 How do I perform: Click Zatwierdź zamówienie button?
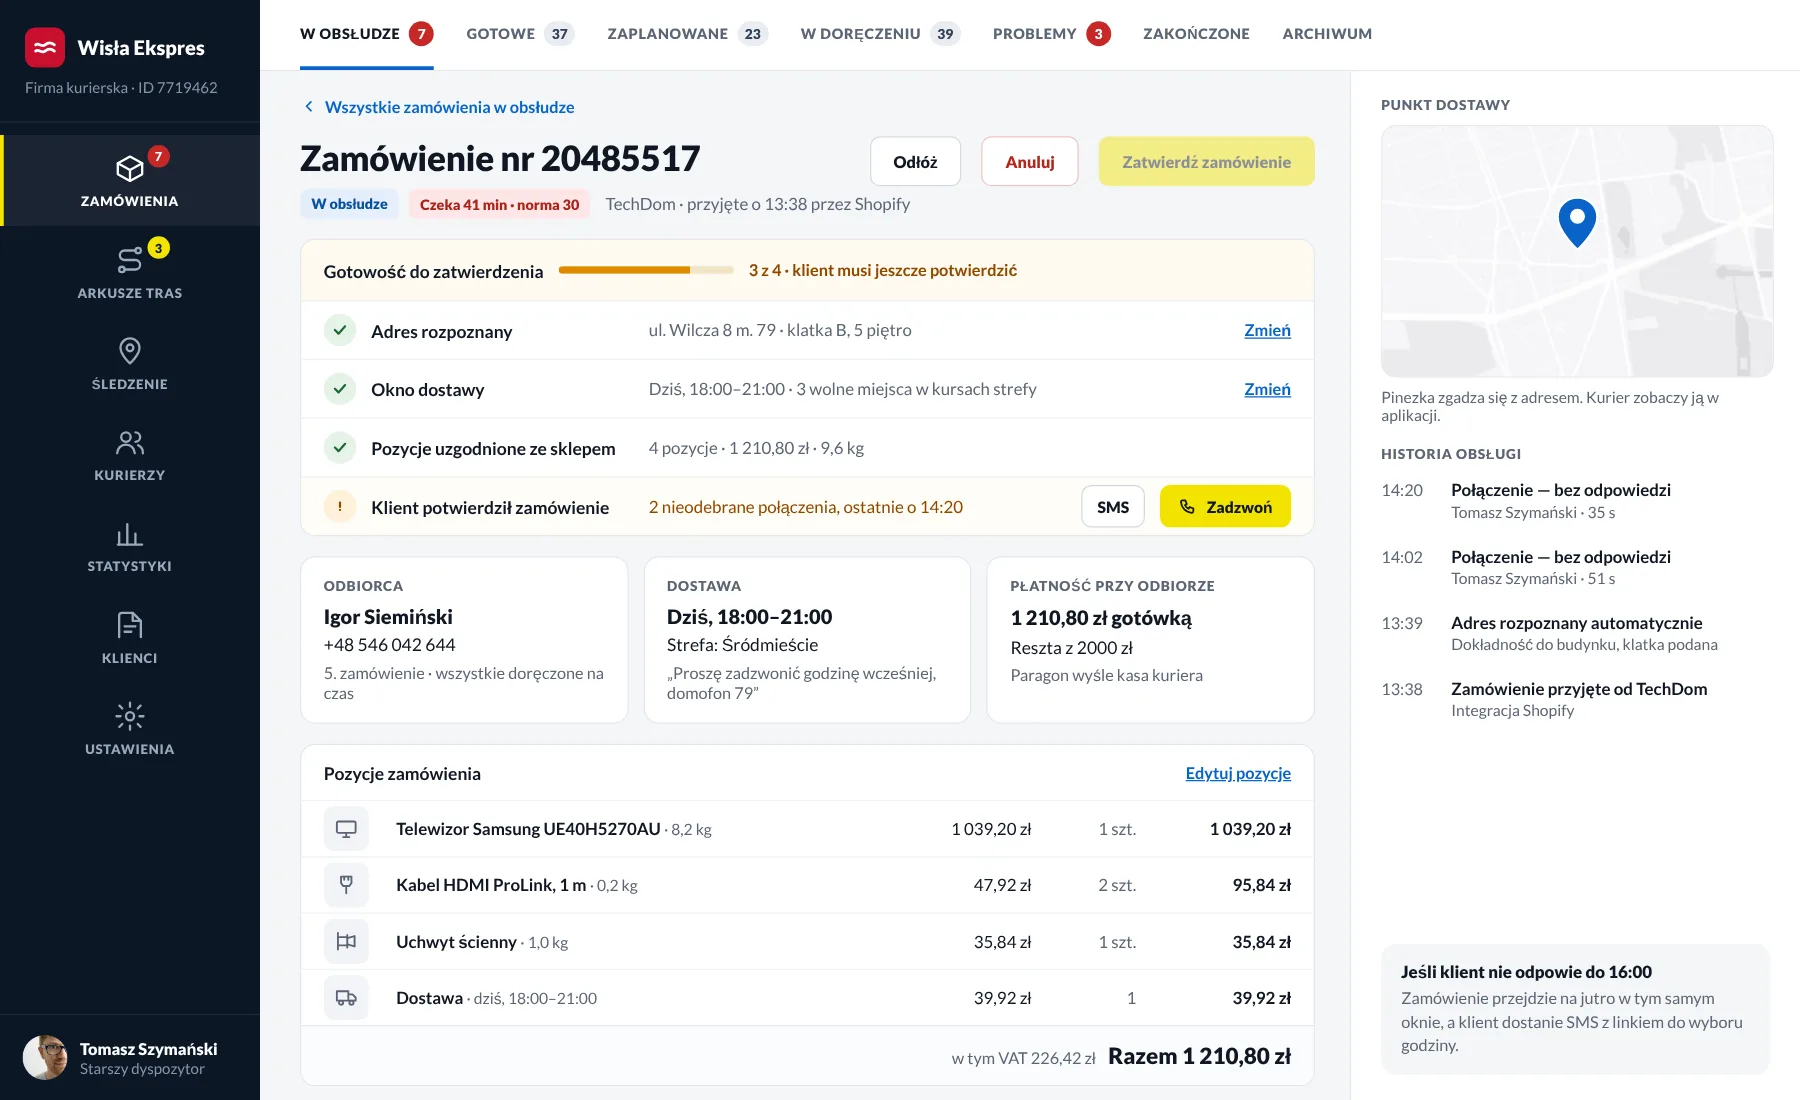tap(1206, 162)
